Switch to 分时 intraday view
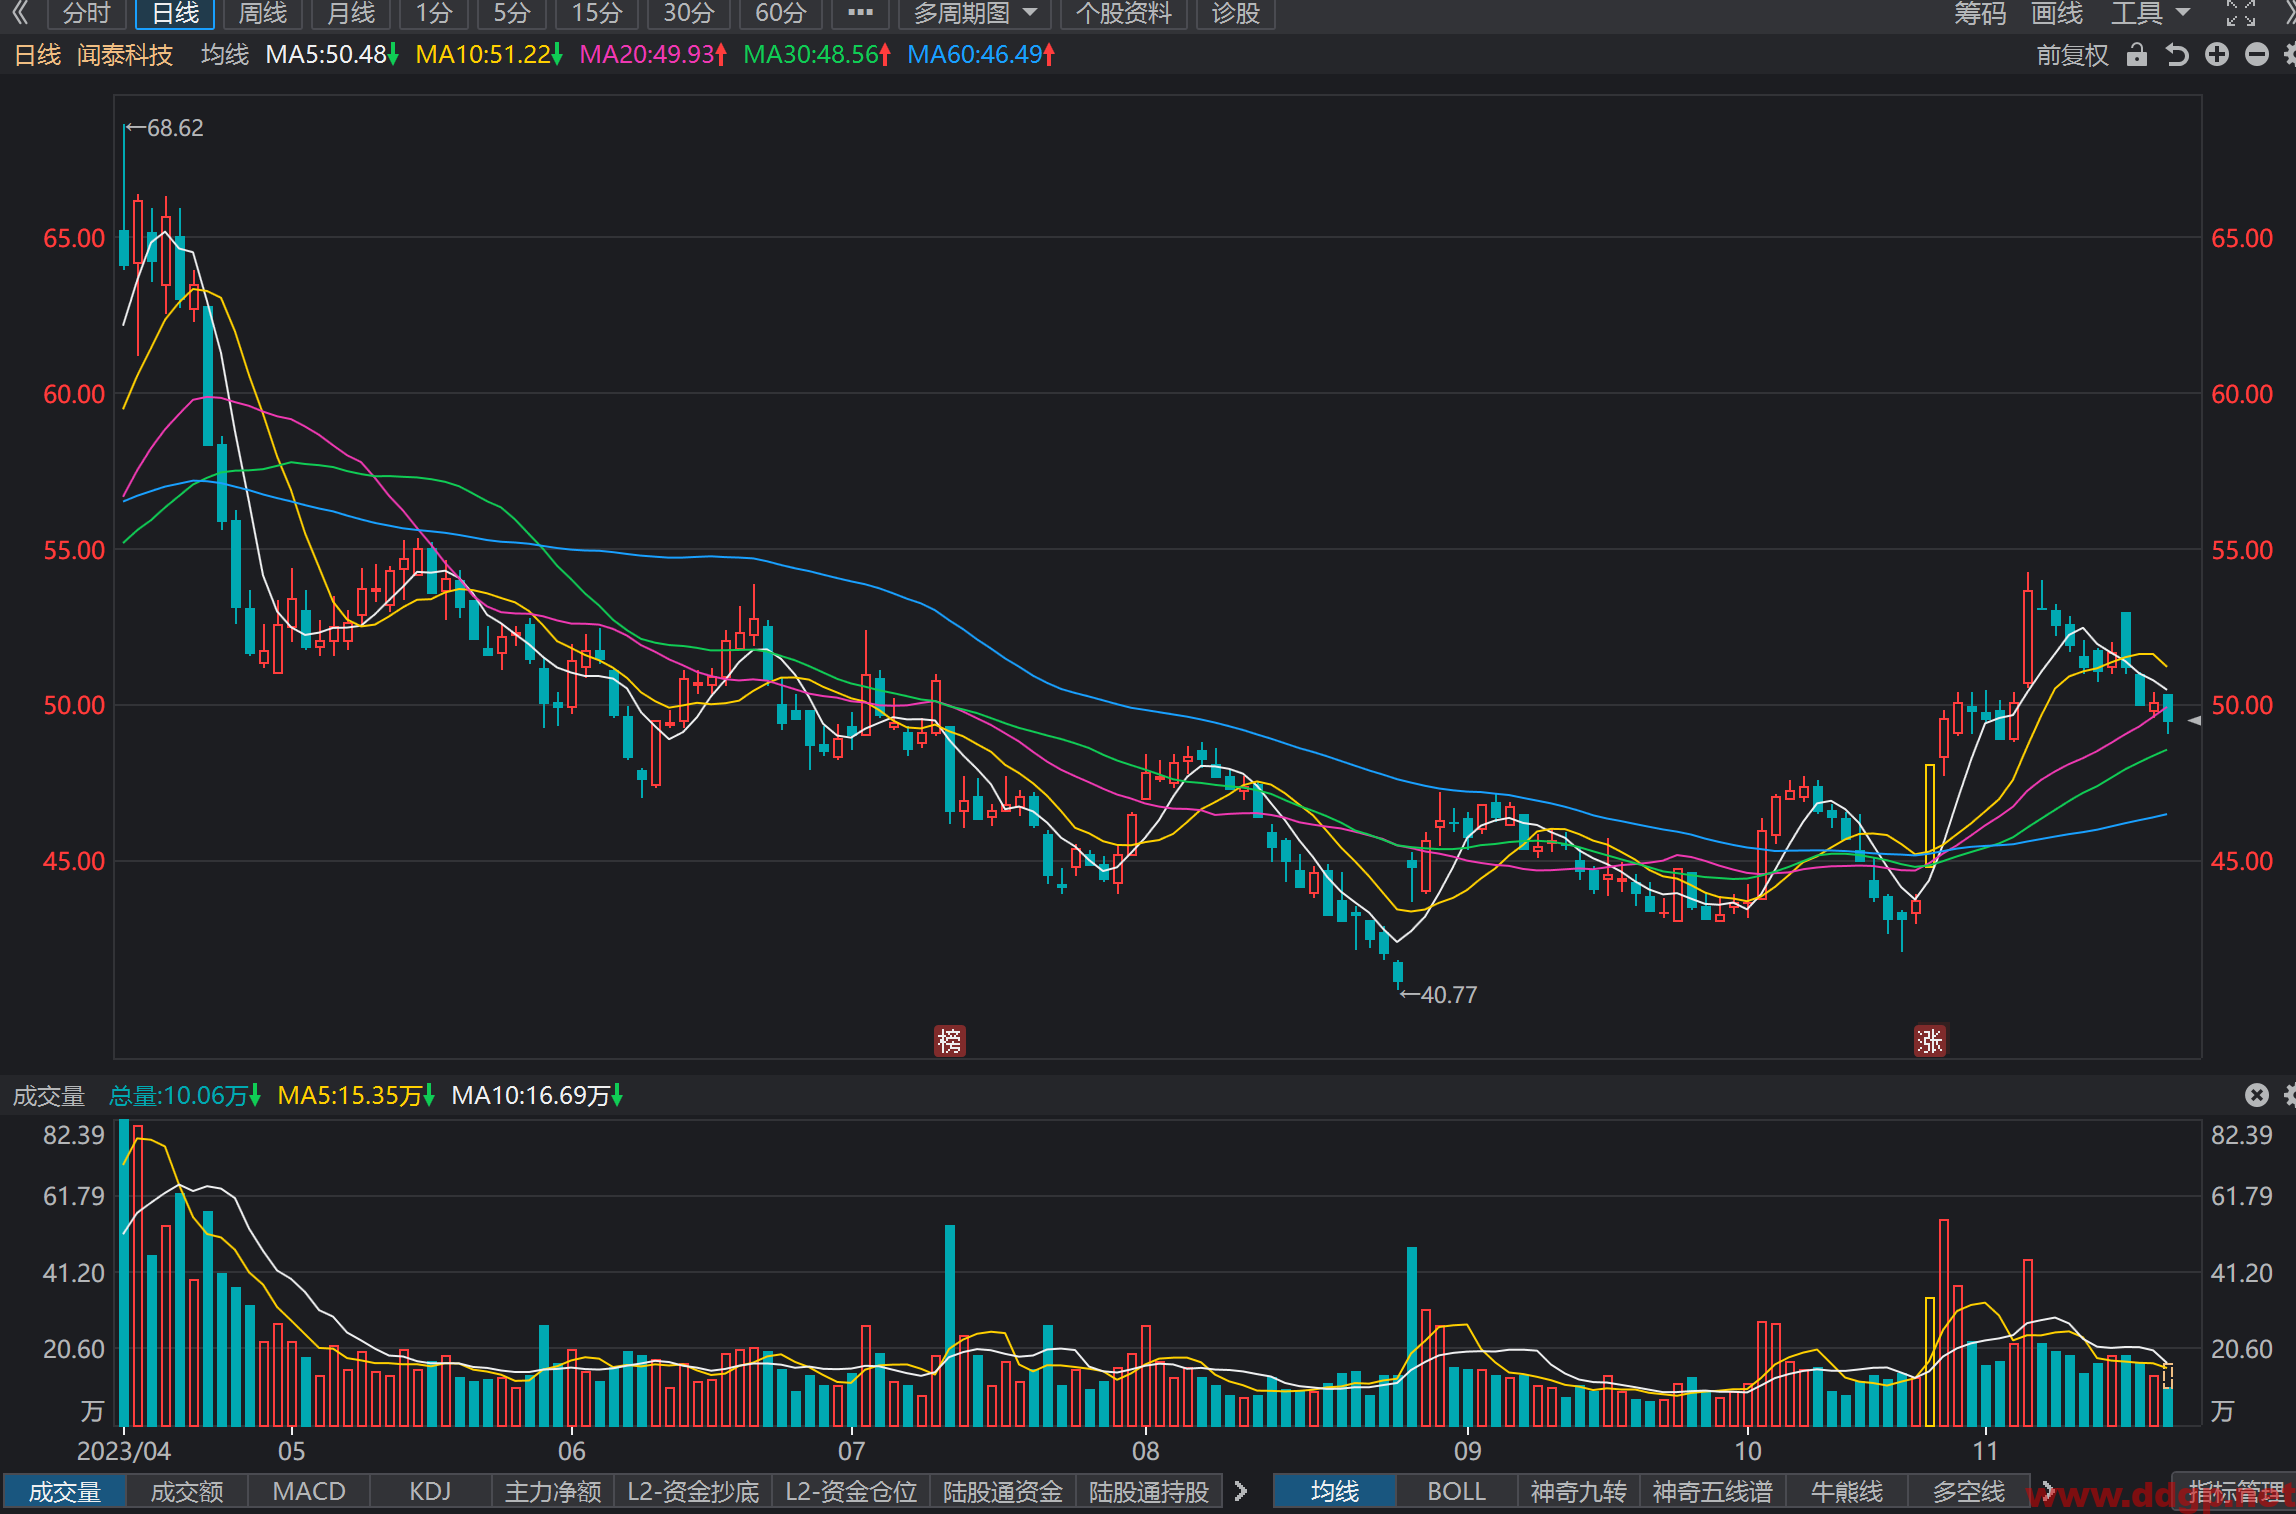Screen dimensions: 2296x1514 [86, 13]
